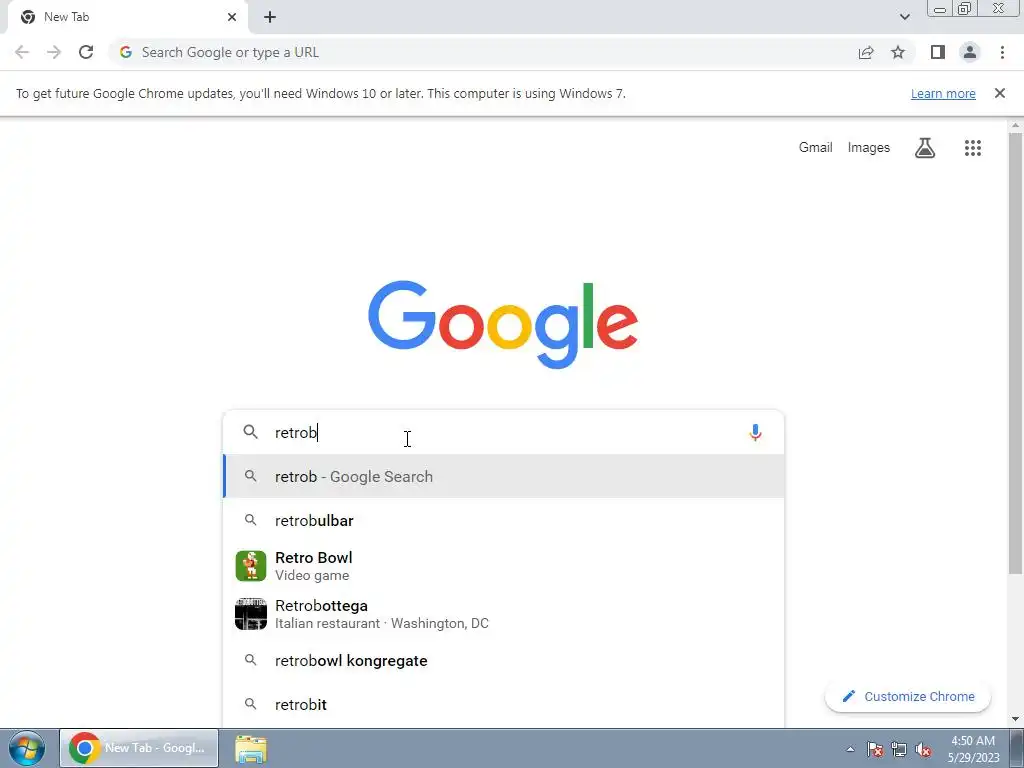Click the Retrobottega restaurant thumbnail
This screenshot has width=1024, height=768.
coord(251,614)
